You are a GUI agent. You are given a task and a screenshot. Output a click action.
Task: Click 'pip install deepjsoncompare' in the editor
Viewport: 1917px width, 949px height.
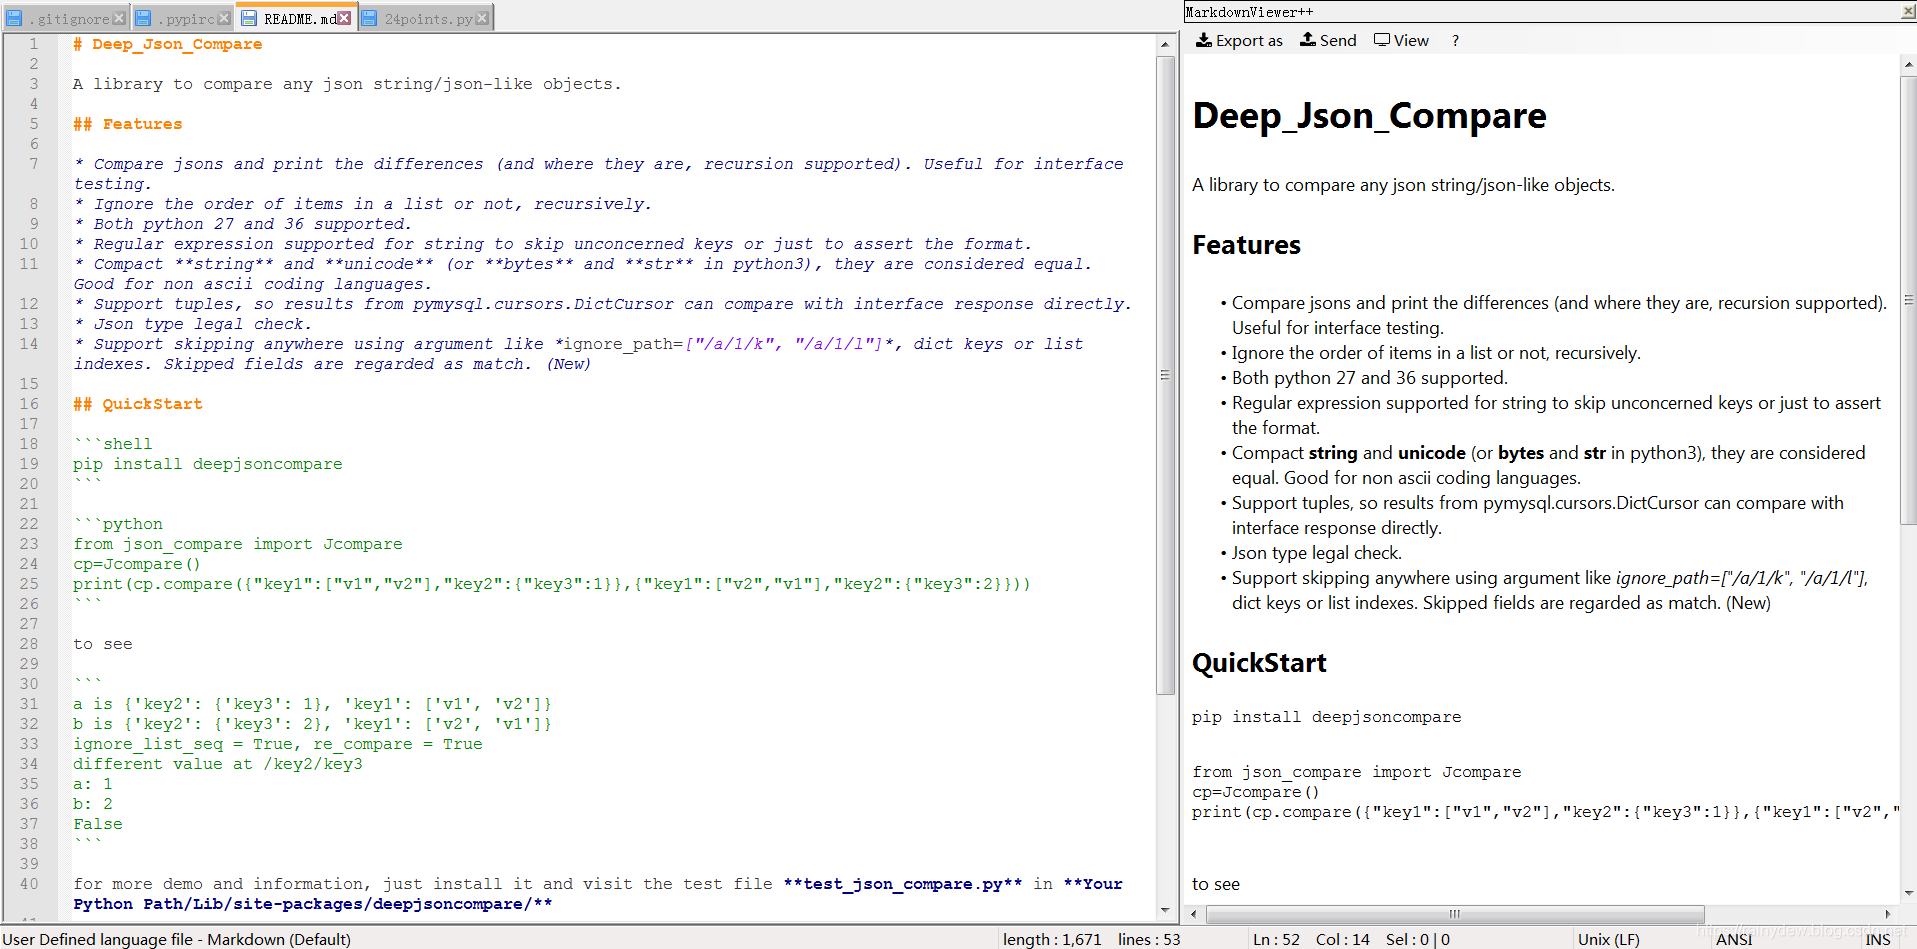point(207,464)
